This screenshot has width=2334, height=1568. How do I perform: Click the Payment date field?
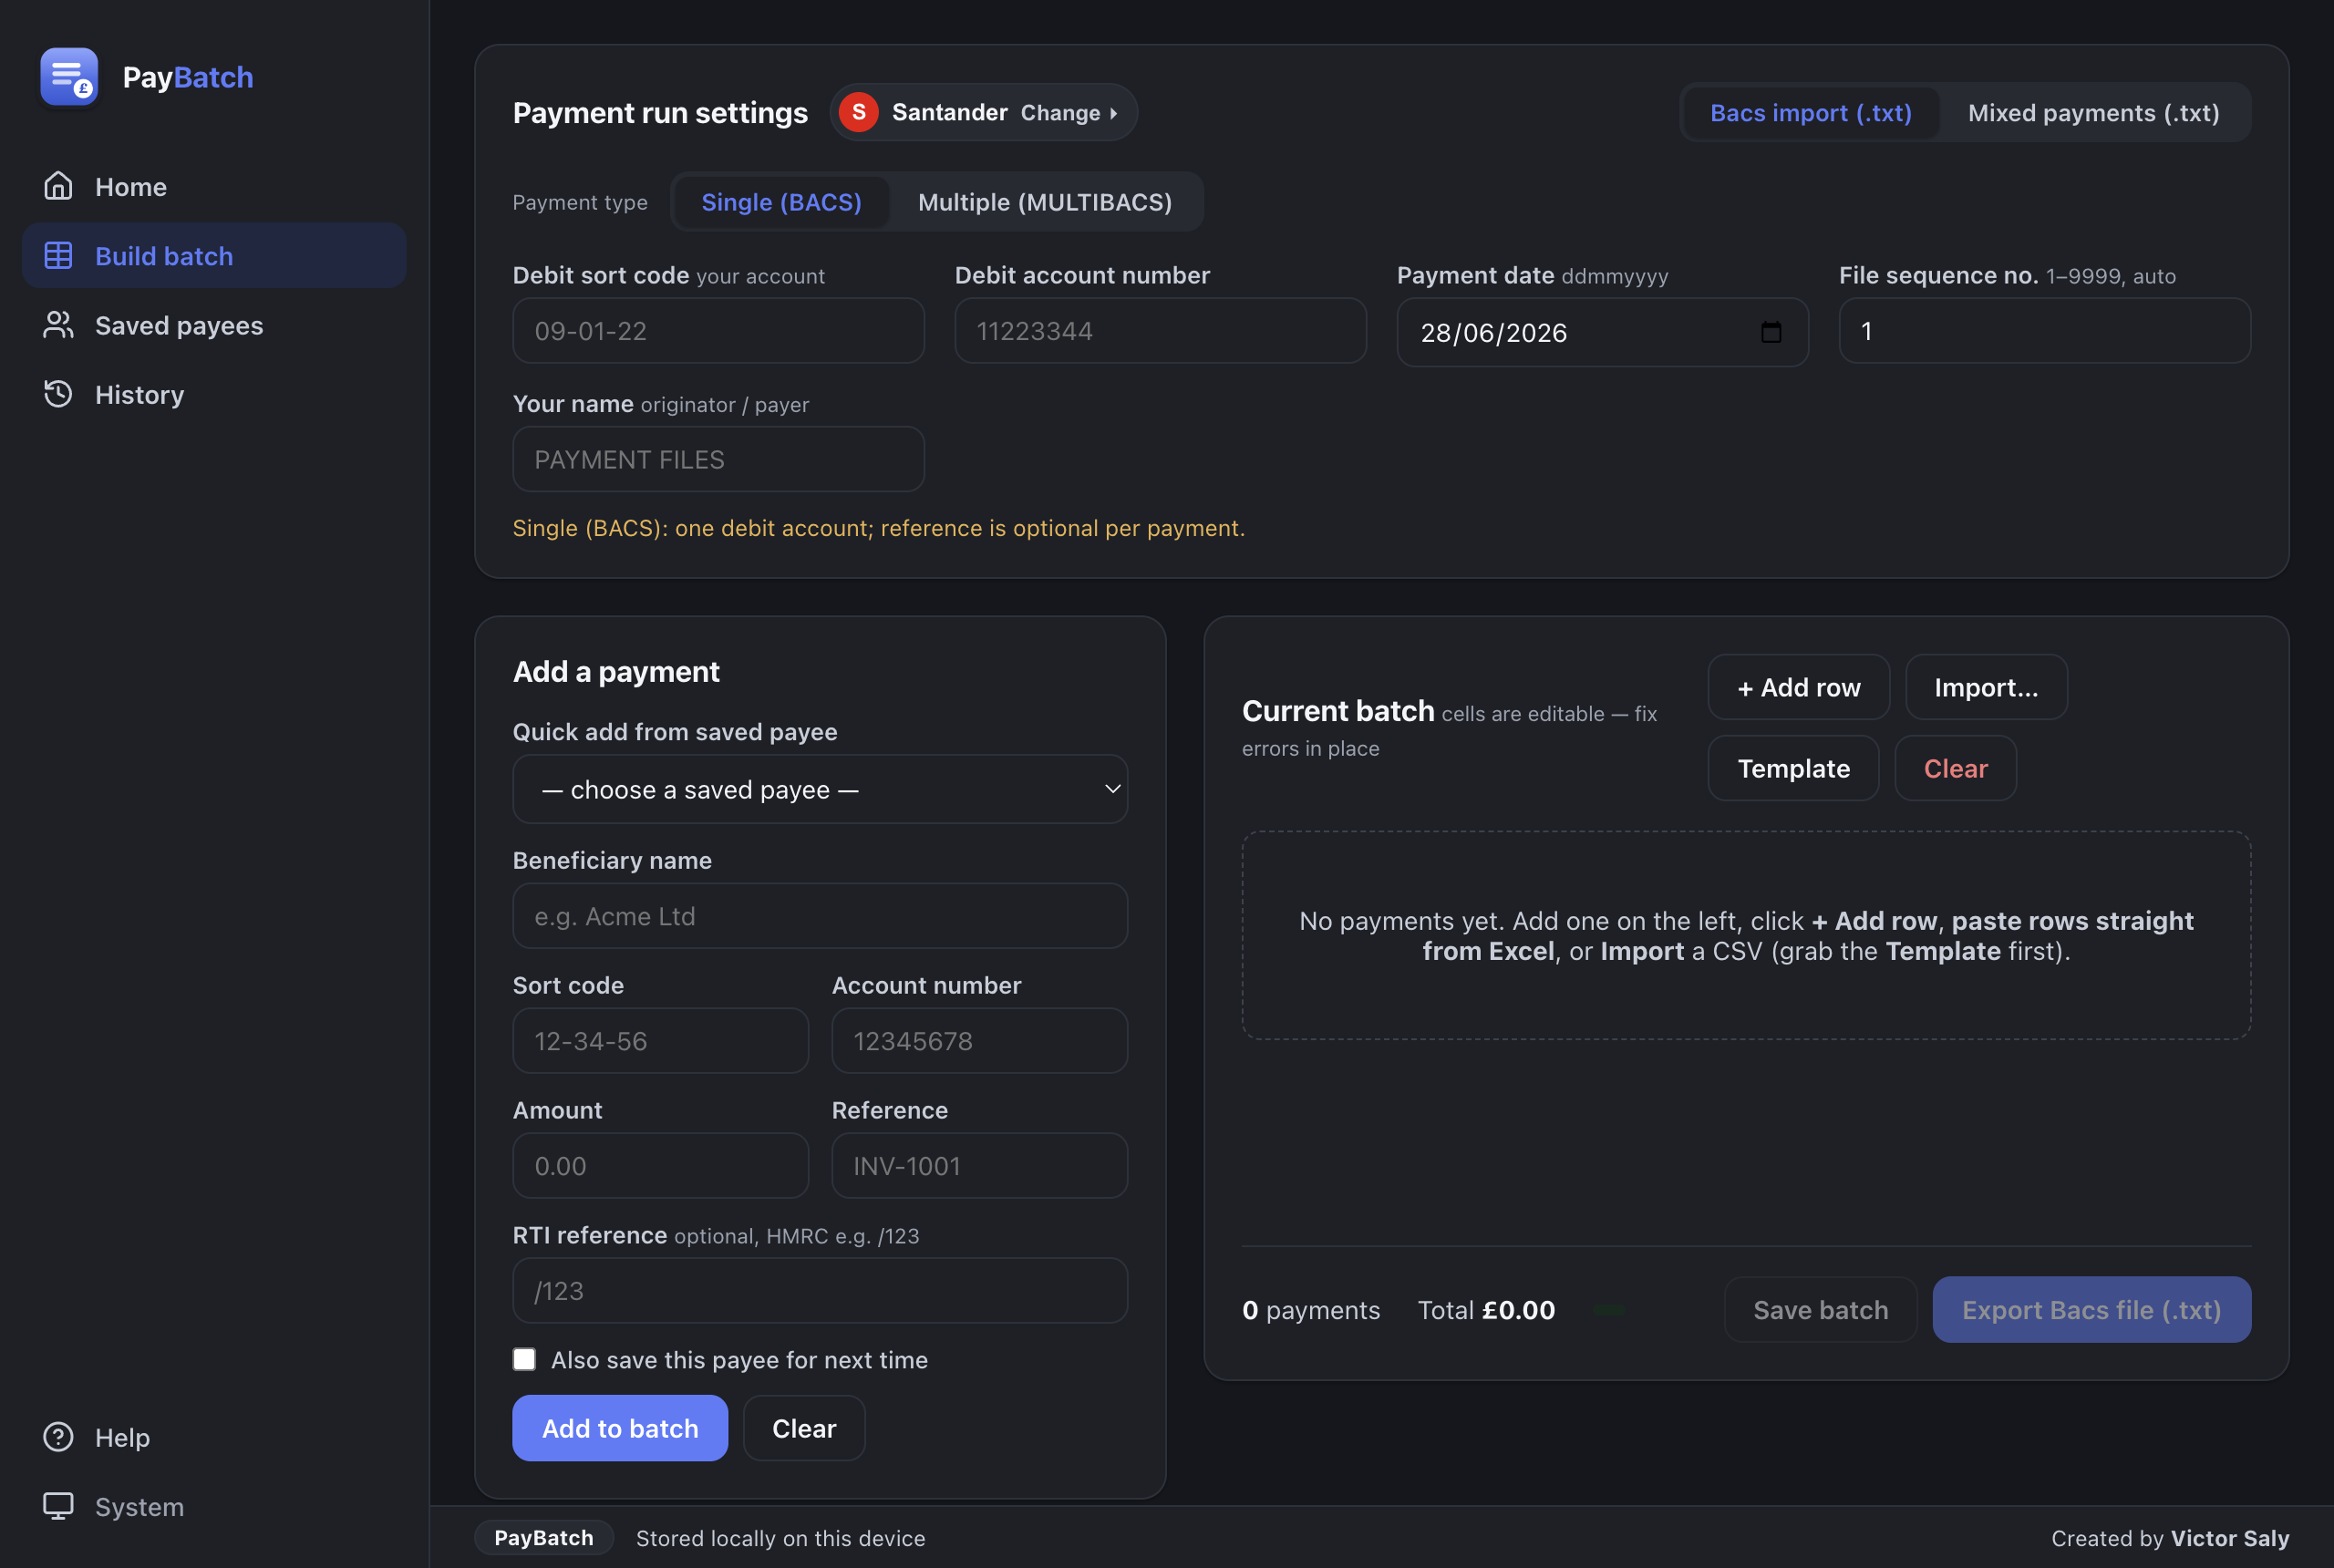(1603, 332)
